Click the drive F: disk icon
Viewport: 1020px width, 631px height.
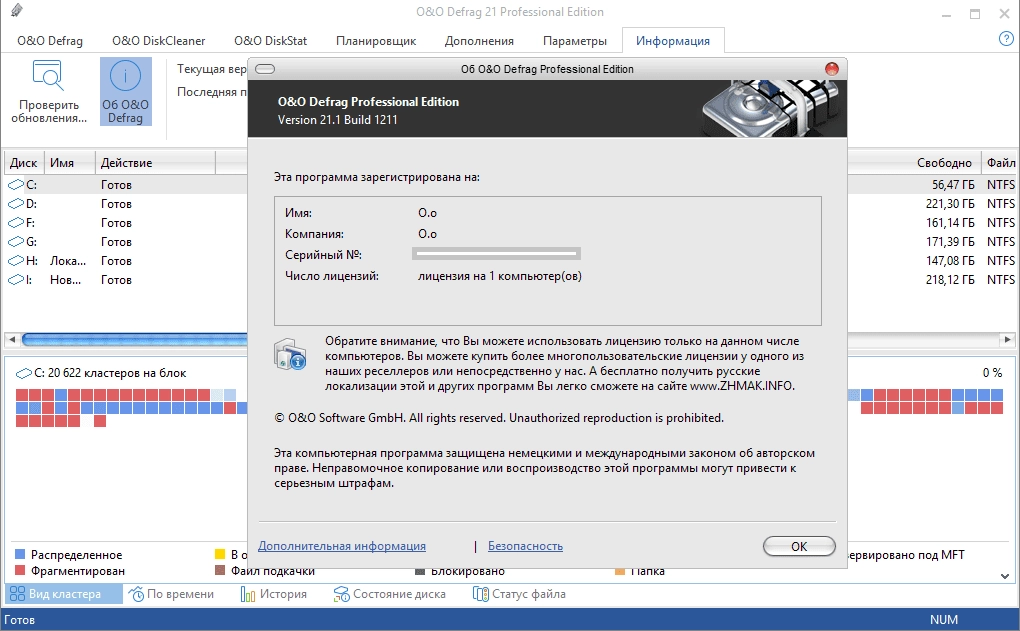click(x=16, y=222)
